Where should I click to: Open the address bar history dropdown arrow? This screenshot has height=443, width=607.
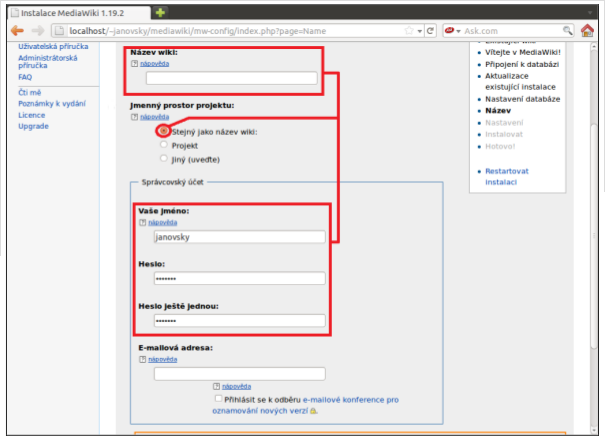tap(420, 31)
